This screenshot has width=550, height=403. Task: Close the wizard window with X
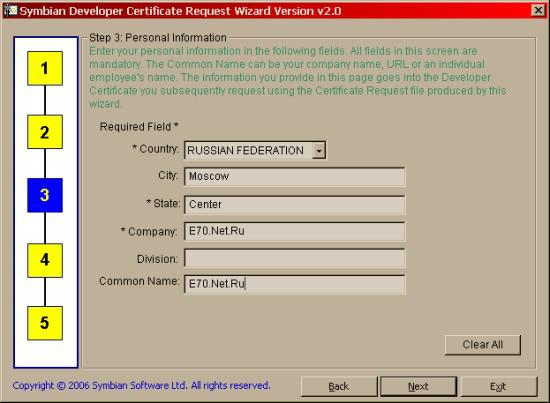[x=538, y=10]
